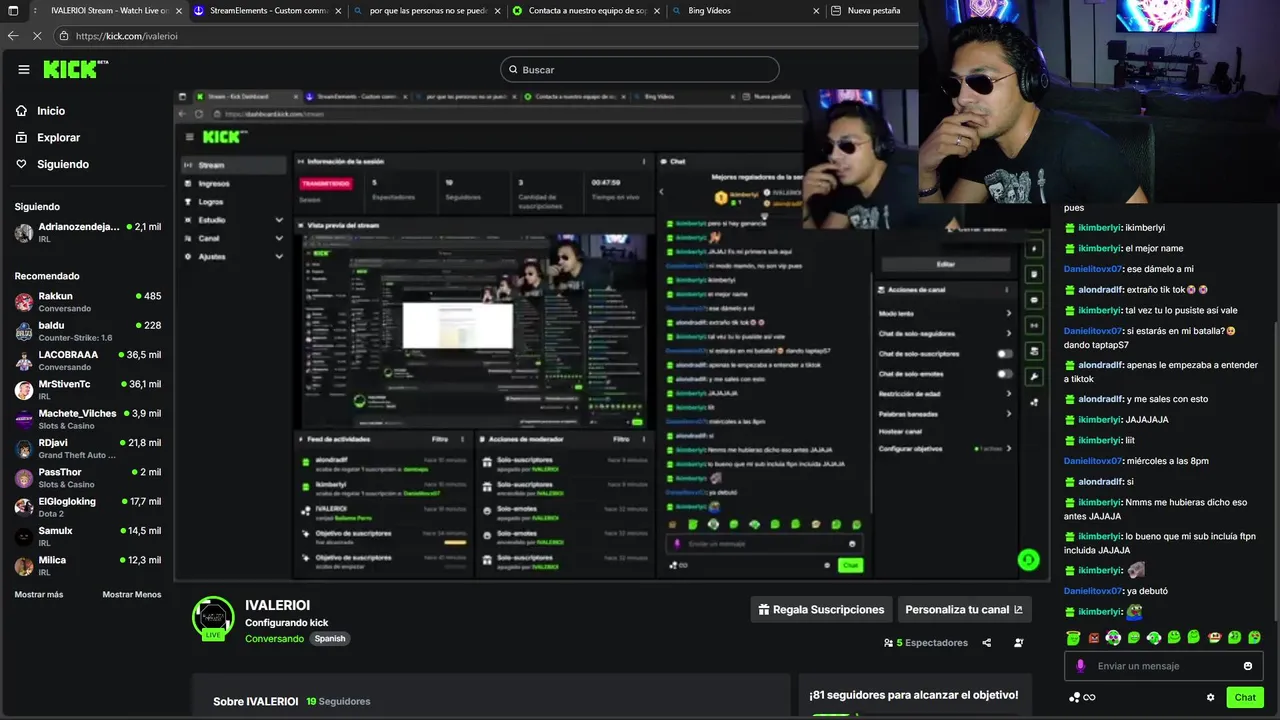
Task: Click Personaliza tu canal button
Action: 964,610
